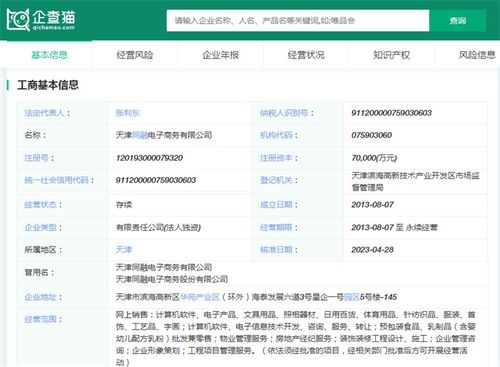The image size is (500, 367).
Task: Open the 知识产权 tab
Action: [392, 55]
